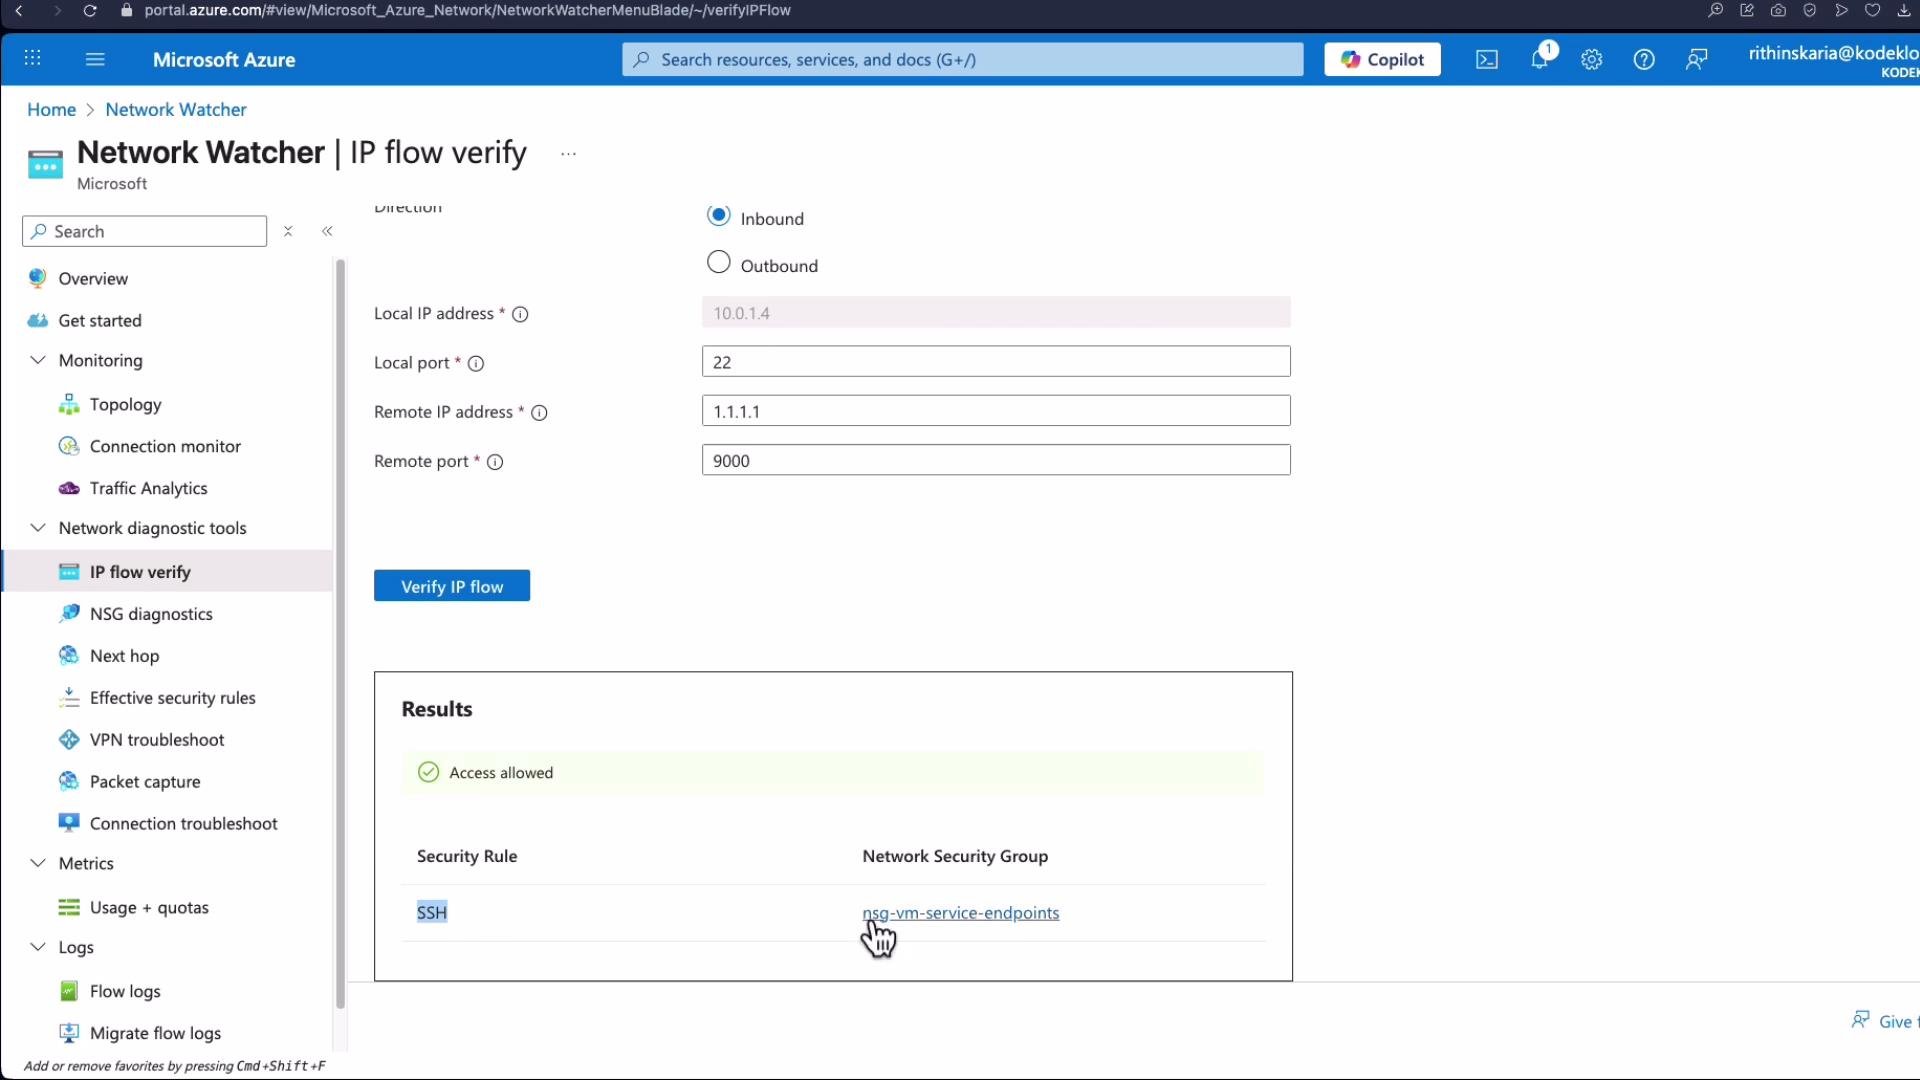Collapse the sidebar with double-chevron icon
The image size is (1920, 1080).
click(x=327, y=231)
